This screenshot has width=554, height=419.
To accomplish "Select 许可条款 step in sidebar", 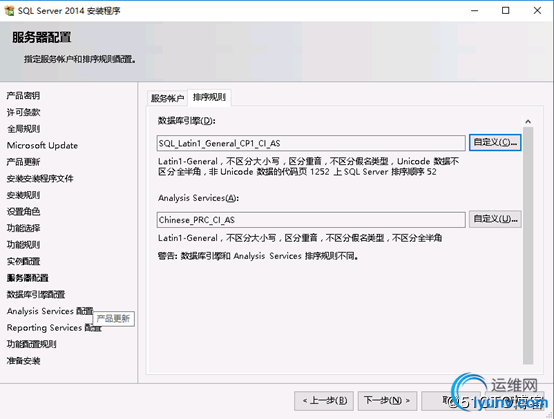I will click(23, 112).
